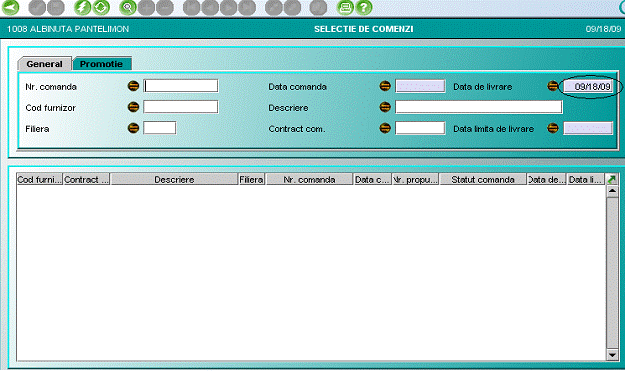The height and width of the screenshot is (371, 626).
Task: Sort by the Data de... column header
Action: [x=547, y=180]
